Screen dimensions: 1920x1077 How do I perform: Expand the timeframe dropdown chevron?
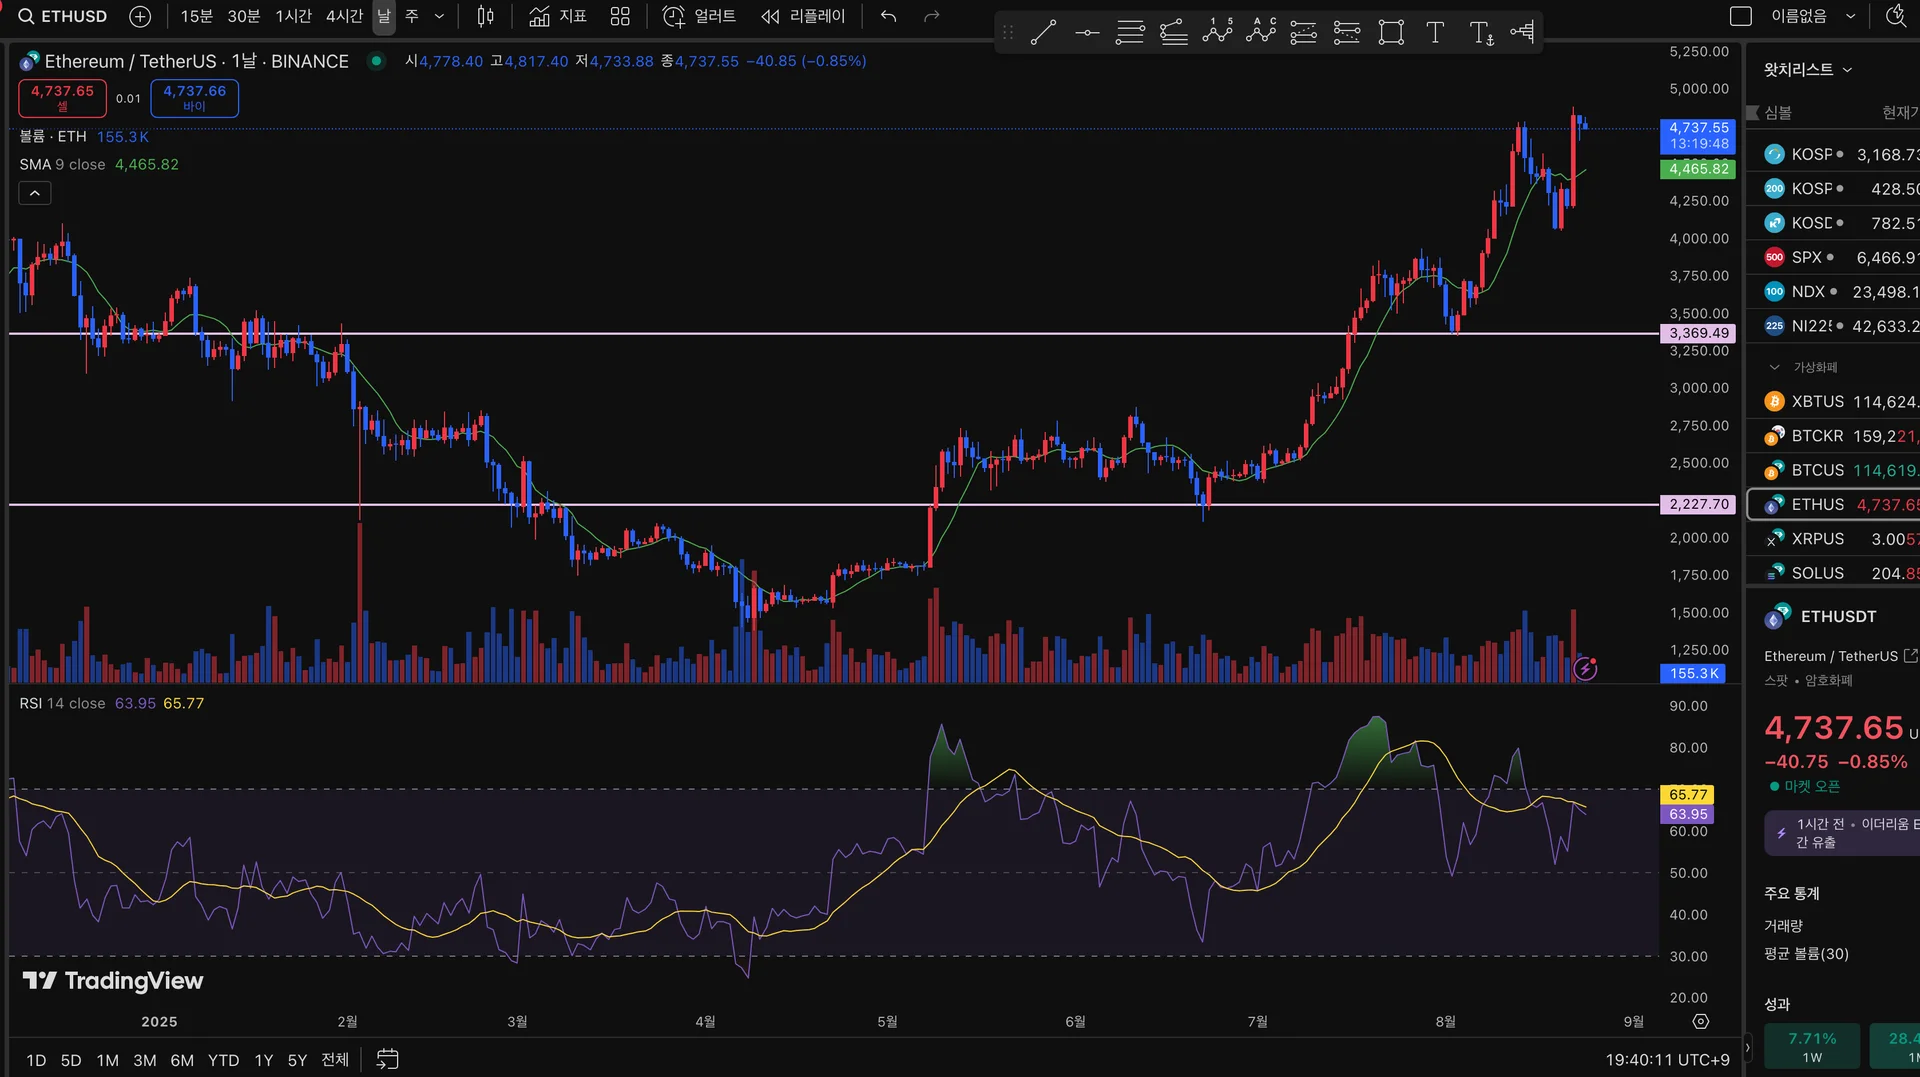point(439,16)
